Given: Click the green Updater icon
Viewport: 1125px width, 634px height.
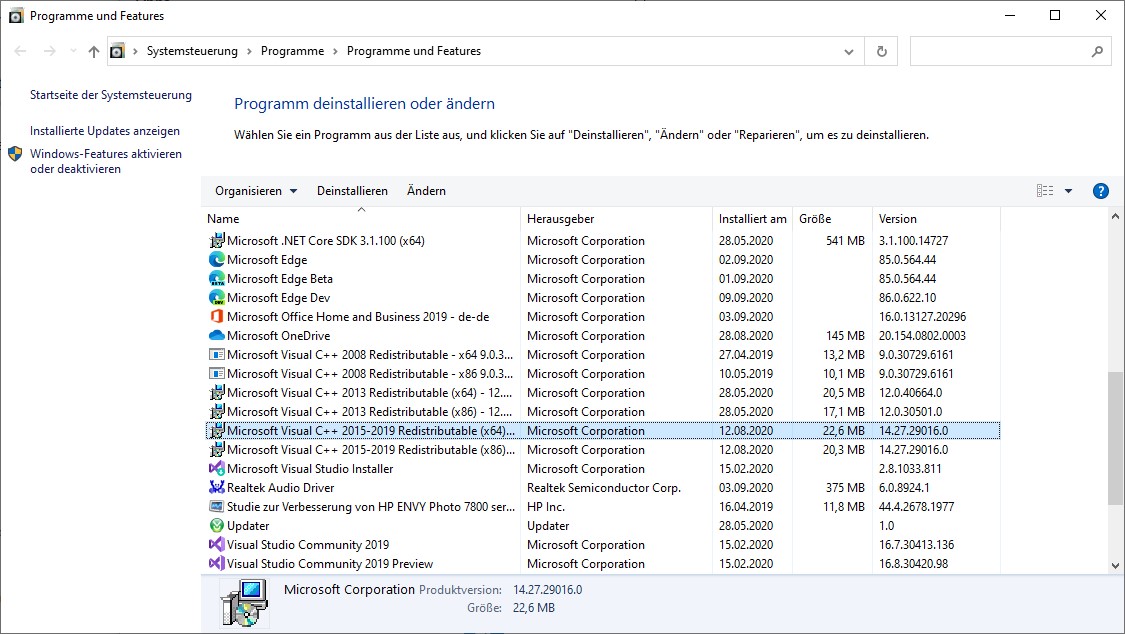Looking at the screenshot, I should point(217,526).
